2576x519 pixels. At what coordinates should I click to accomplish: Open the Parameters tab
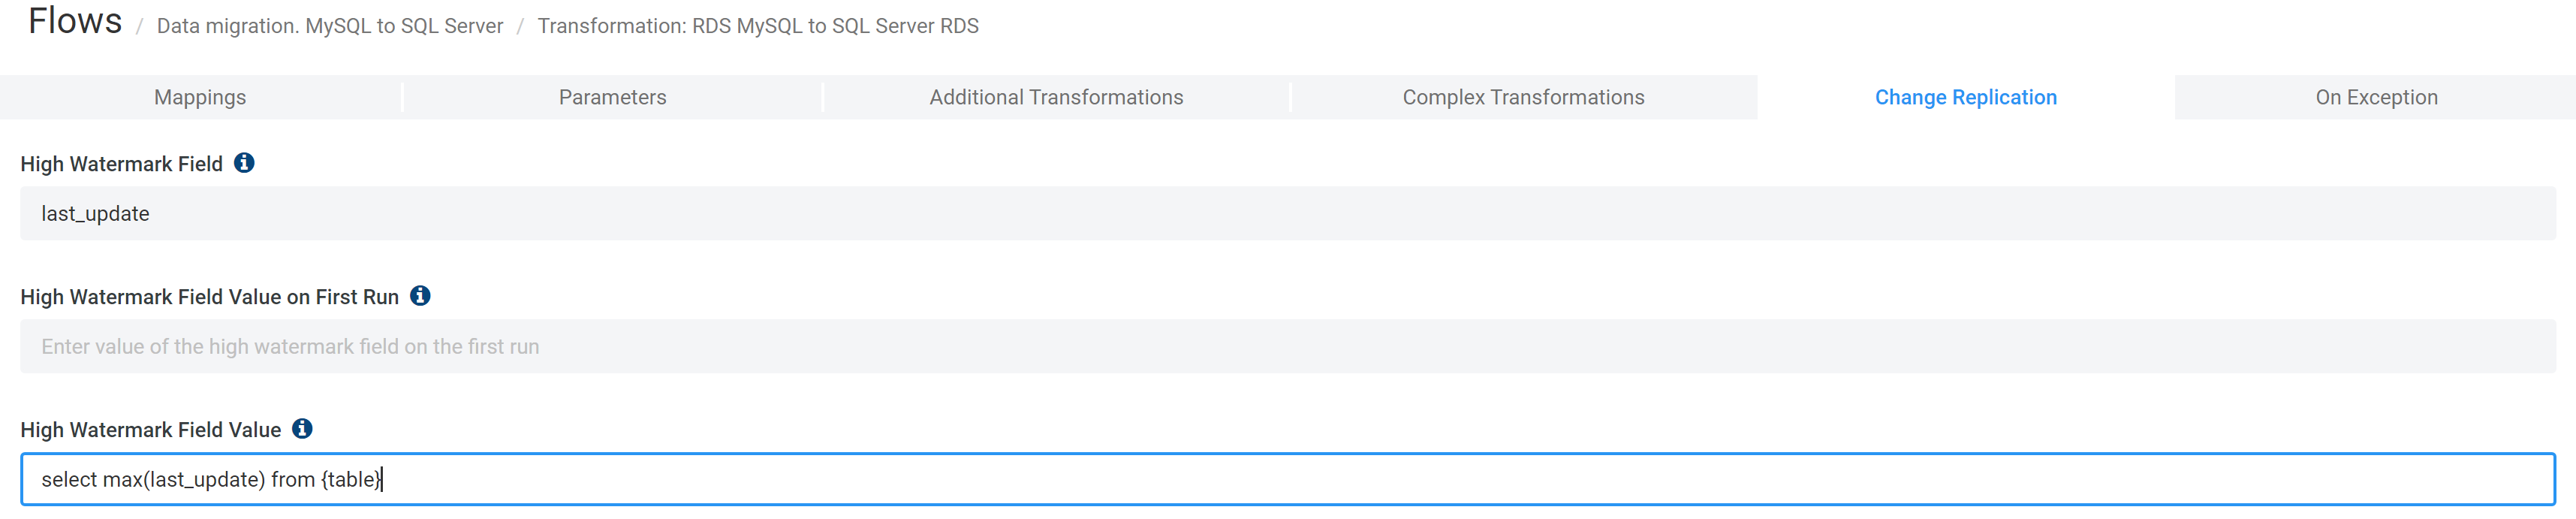(x=612, y=97)
